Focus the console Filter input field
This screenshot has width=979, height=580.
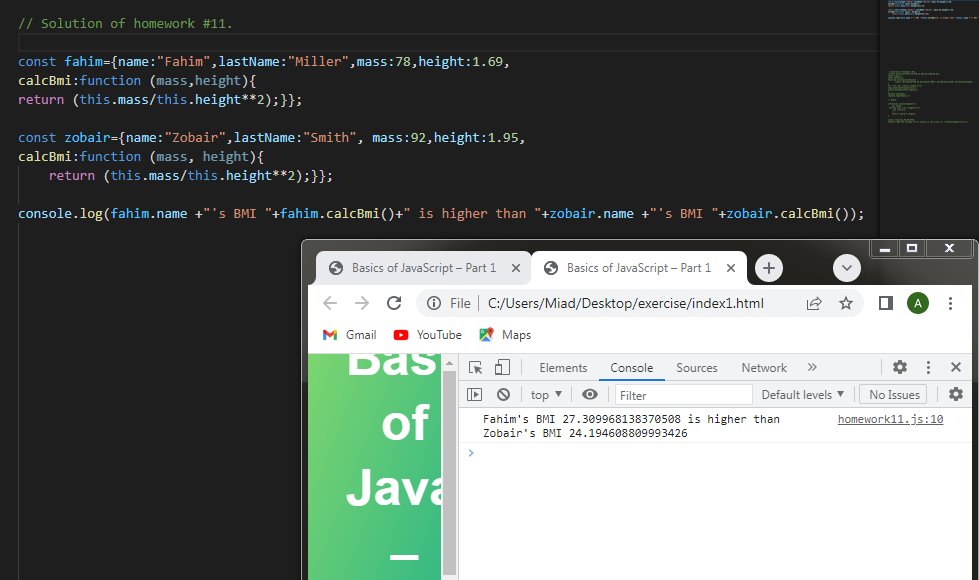point(684,395)
